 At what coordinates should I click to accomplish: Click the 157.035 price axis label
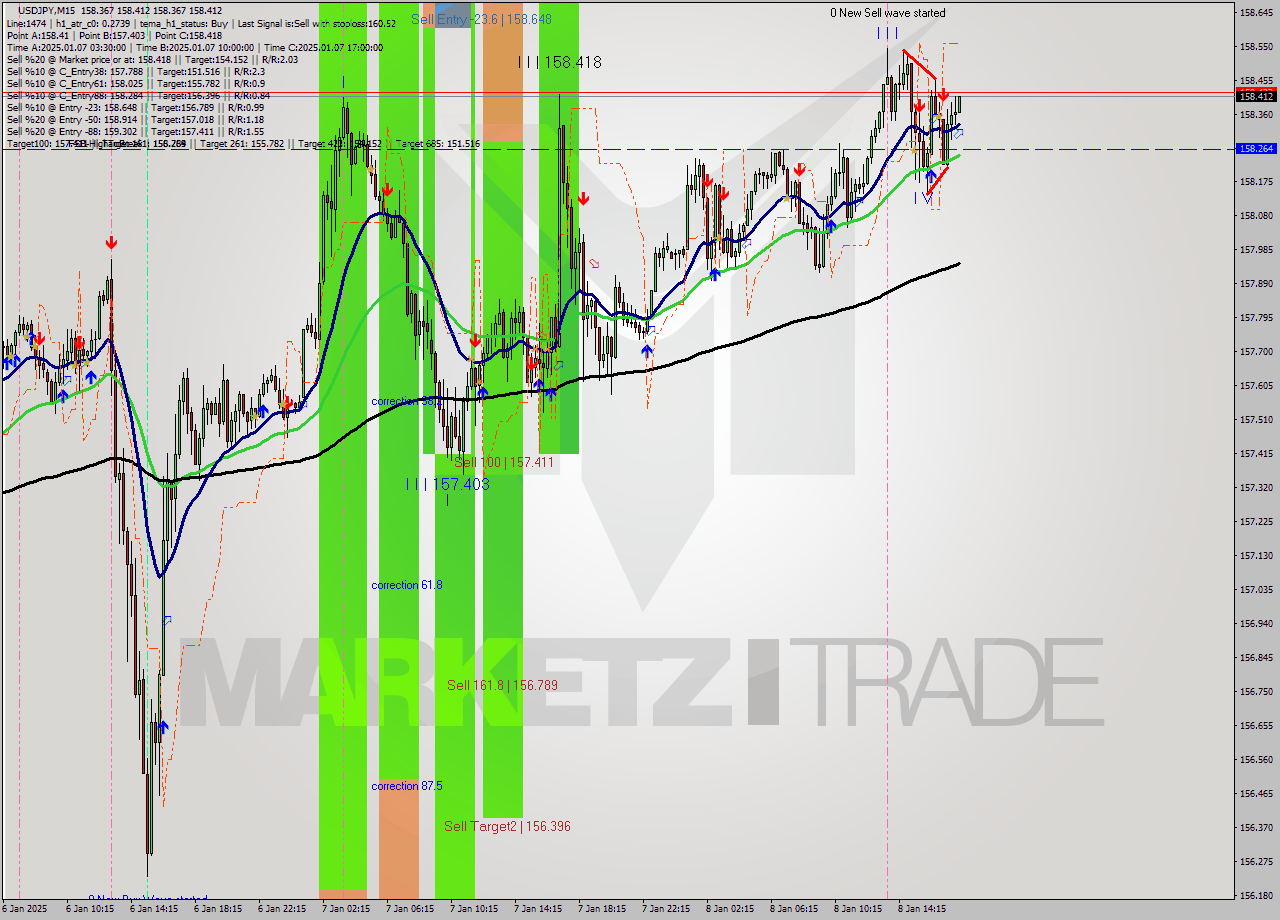(x=1256, y=589)
